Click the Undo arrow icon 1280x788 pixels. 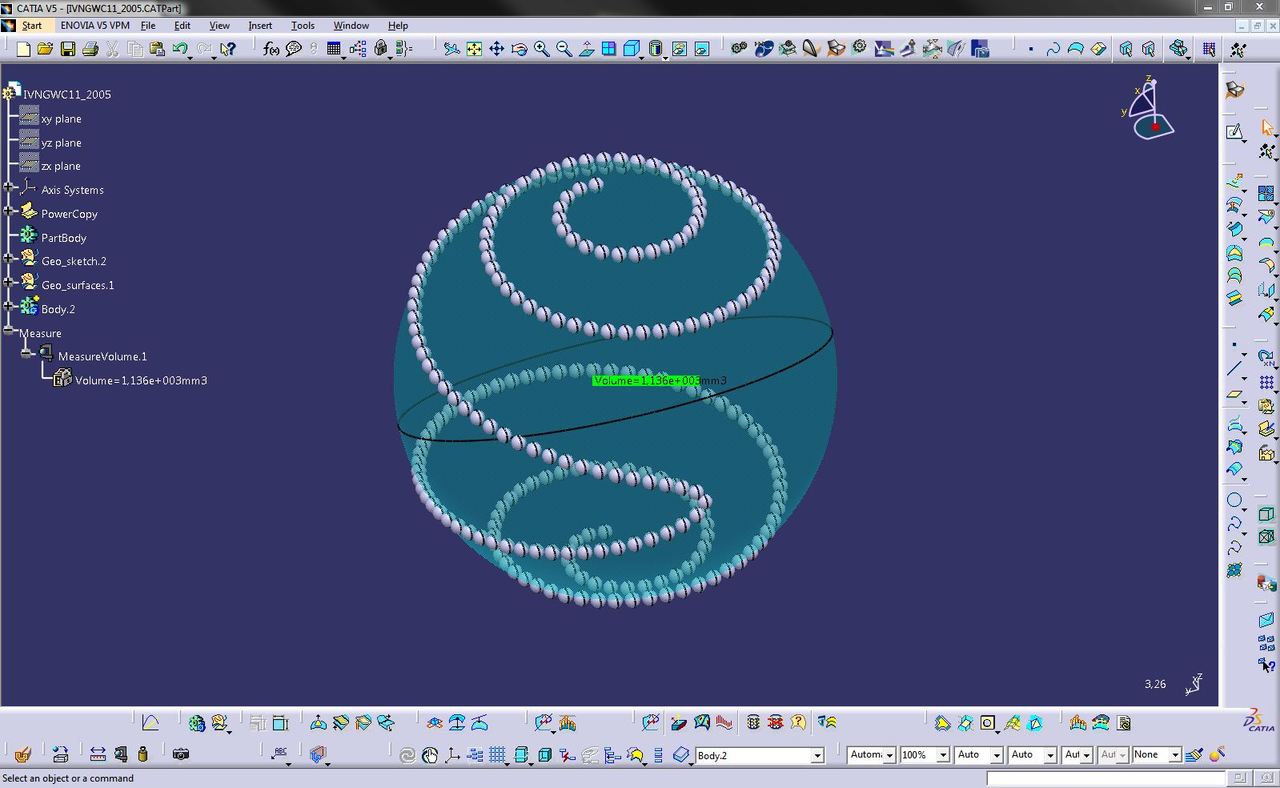point(180,49)
